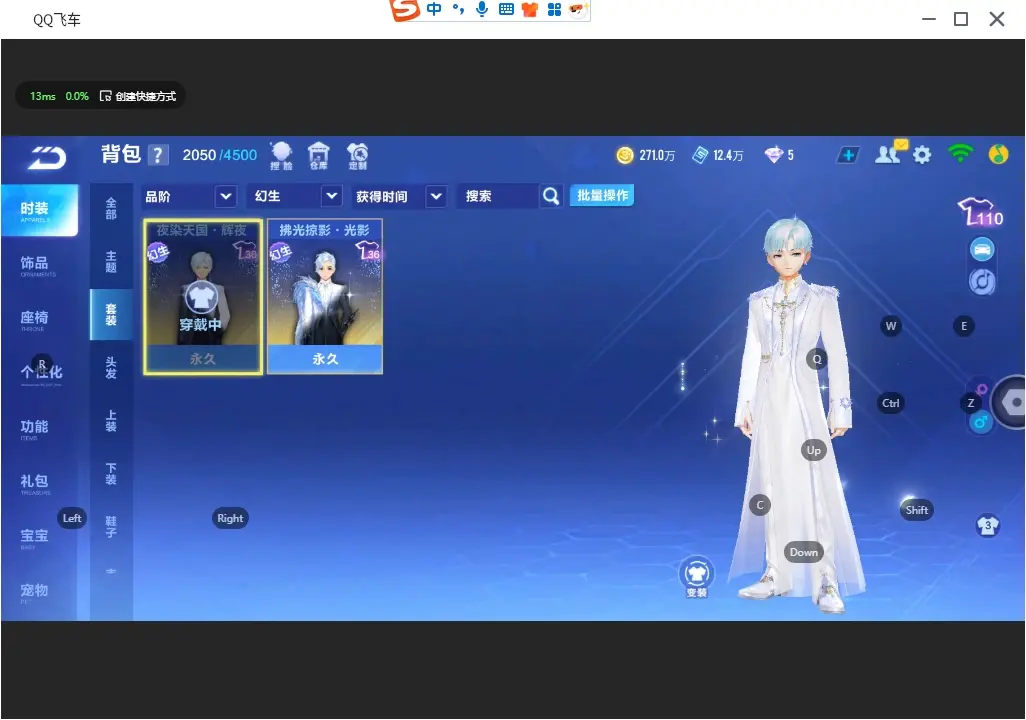Click the purple diamond currency icon
The height and width of the screenshot is (720, 1026).
pos(773,155)
